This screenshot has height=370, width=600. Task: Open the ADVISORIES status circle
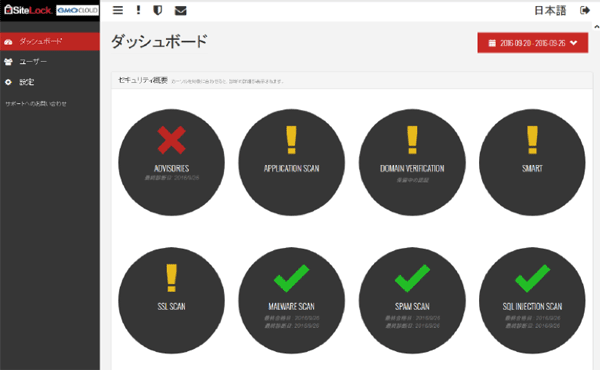coord(171,162)
